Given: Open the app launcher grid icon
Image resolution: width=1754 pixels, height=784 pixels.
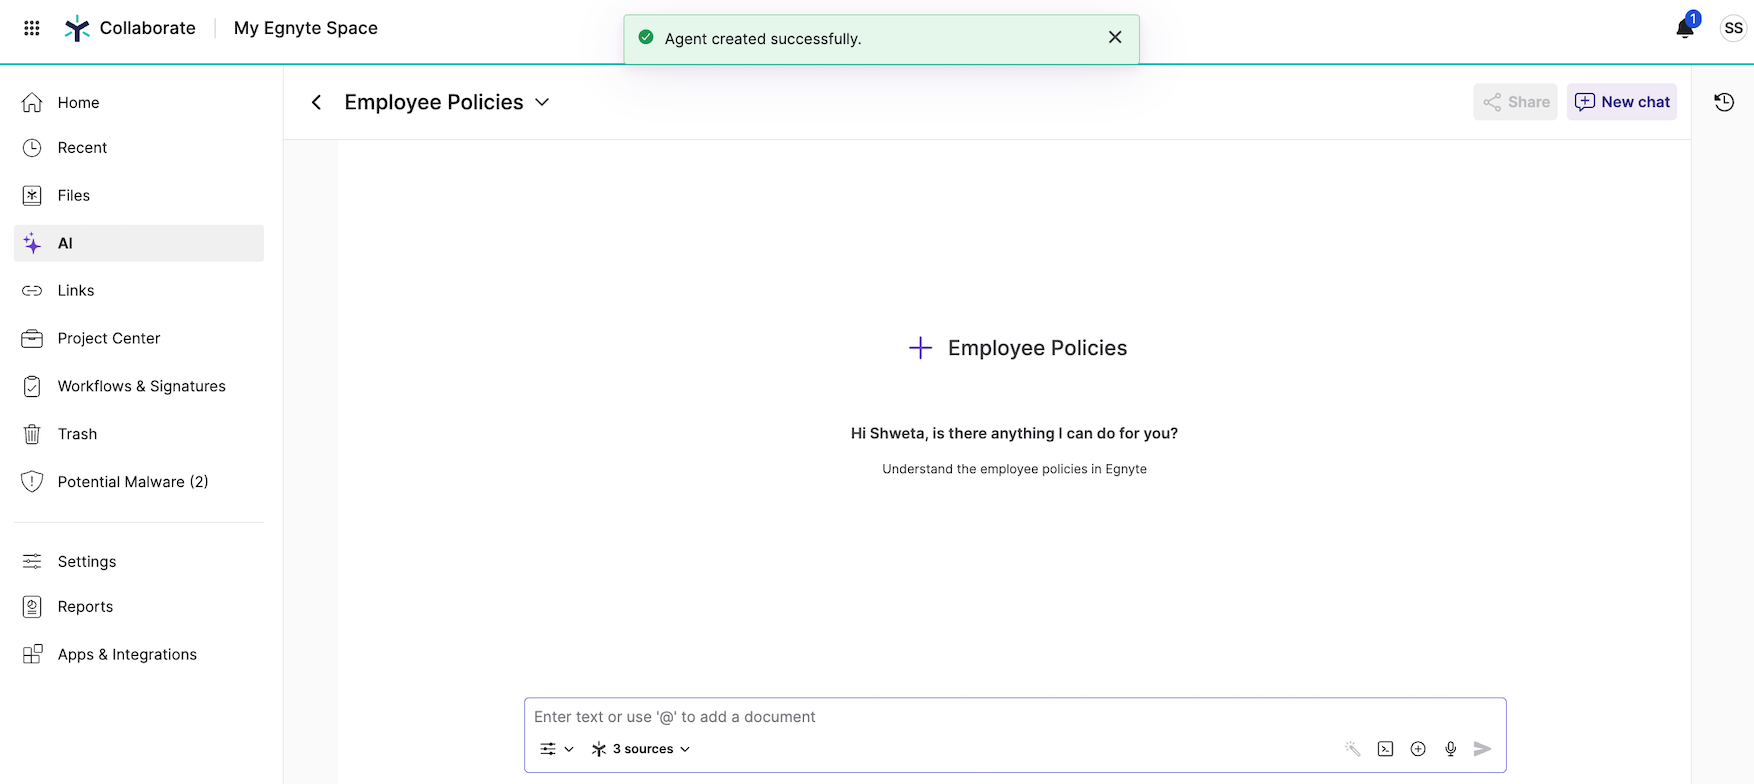Looking at the screenshot, I should (32, 28).
